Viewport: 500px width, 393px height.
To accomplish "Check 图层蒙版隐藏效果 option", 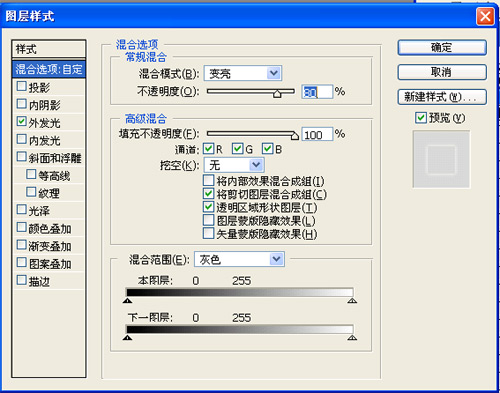I will [x=209, y=220].
